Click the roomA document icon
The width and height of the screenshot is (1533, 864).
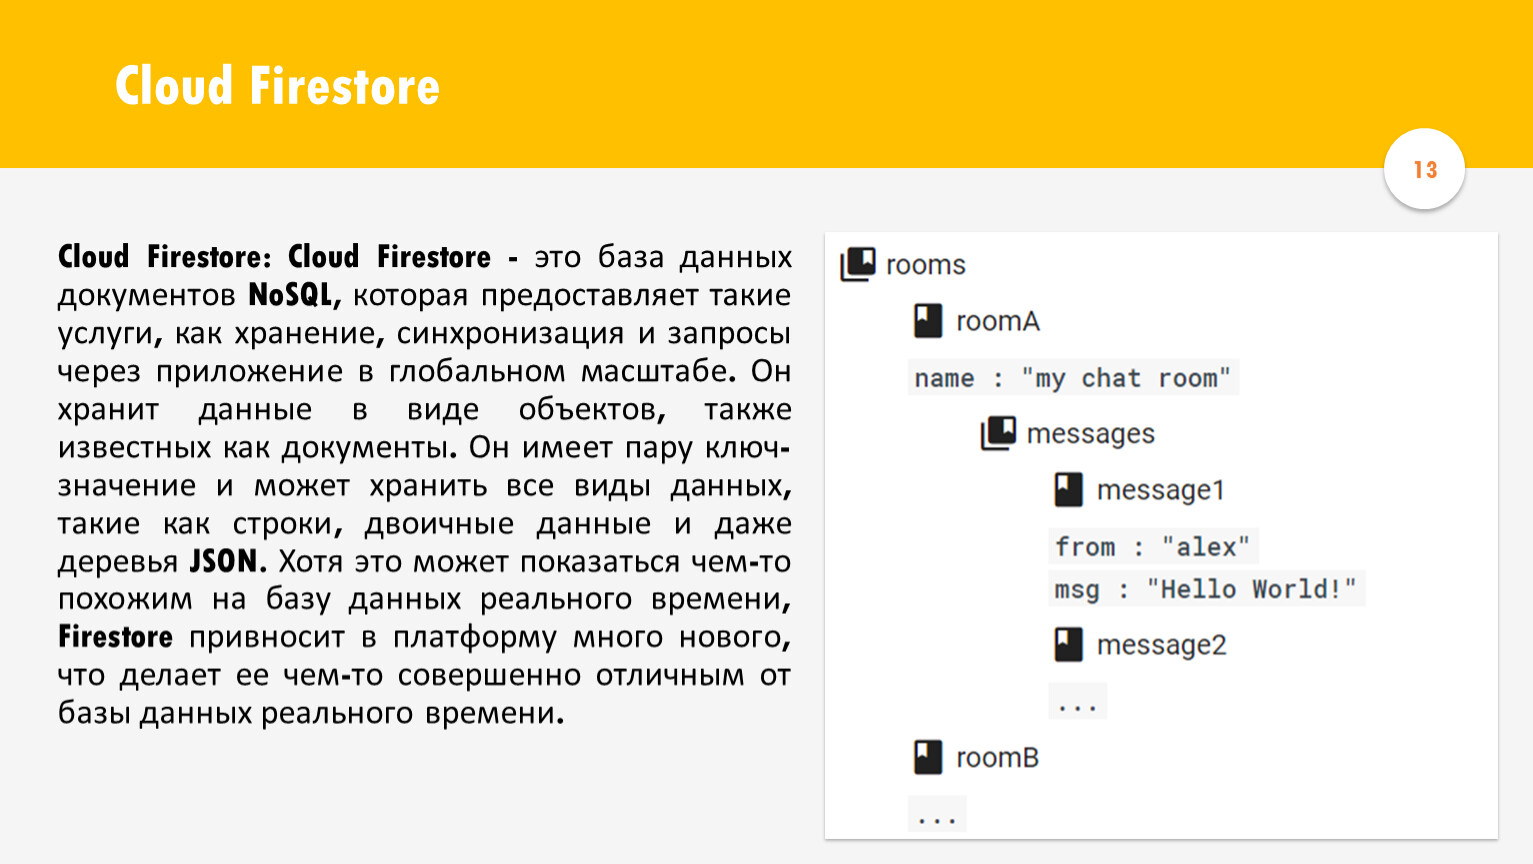tap(928, 321)
